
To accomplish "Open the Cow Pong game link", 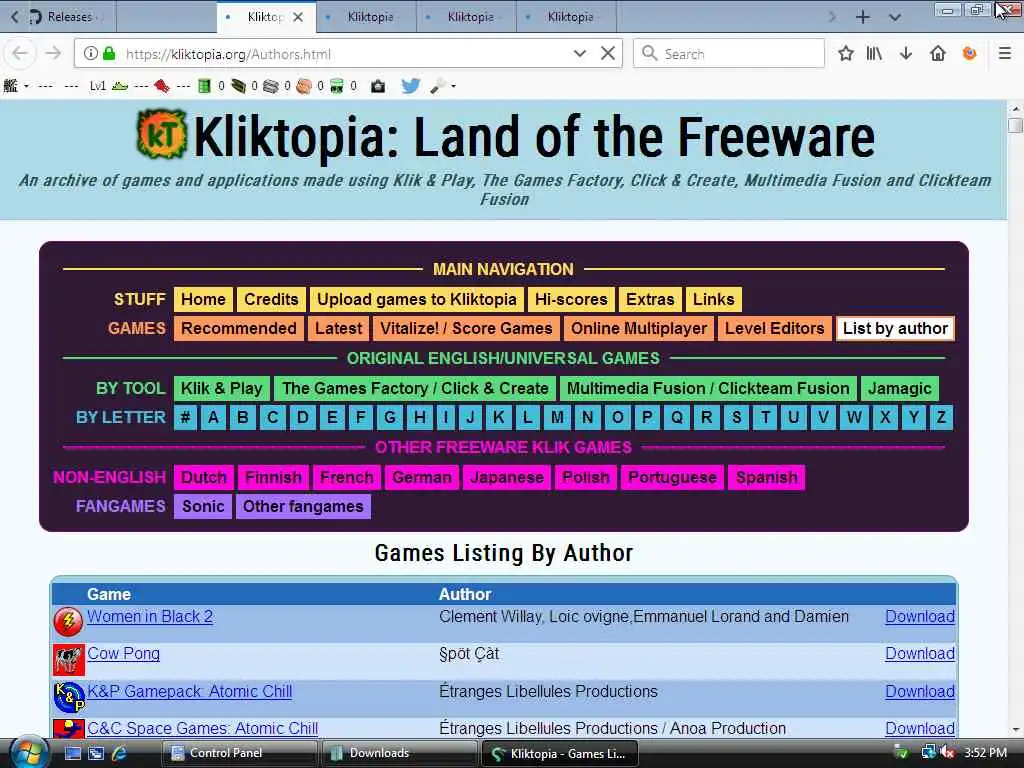I will [x=123, y=654].
